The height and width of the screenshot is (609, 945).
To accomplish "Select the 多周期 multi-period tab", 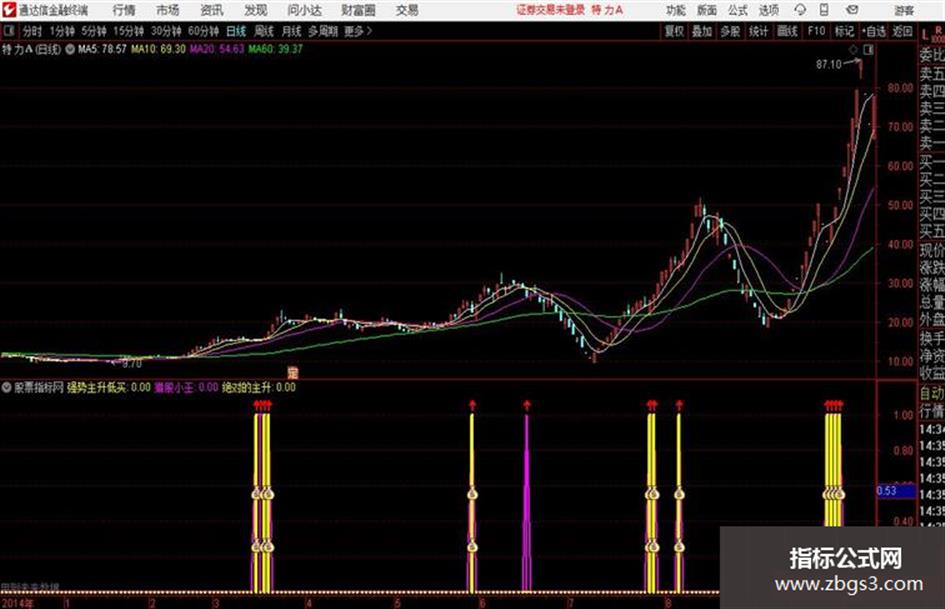I will click(x=323, y=31).
